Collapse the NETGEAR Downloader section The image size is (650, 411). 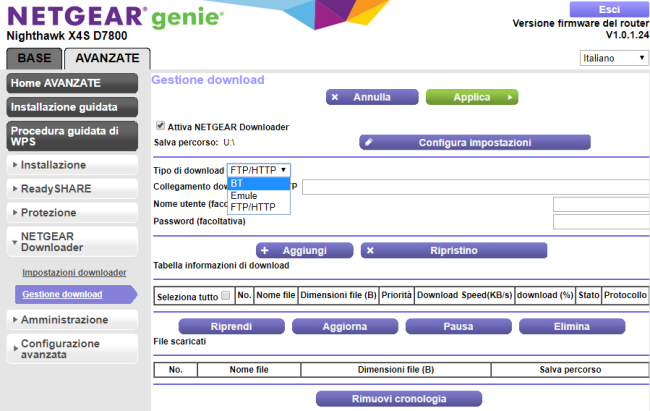pyautogui.click(x=72, y=242)
